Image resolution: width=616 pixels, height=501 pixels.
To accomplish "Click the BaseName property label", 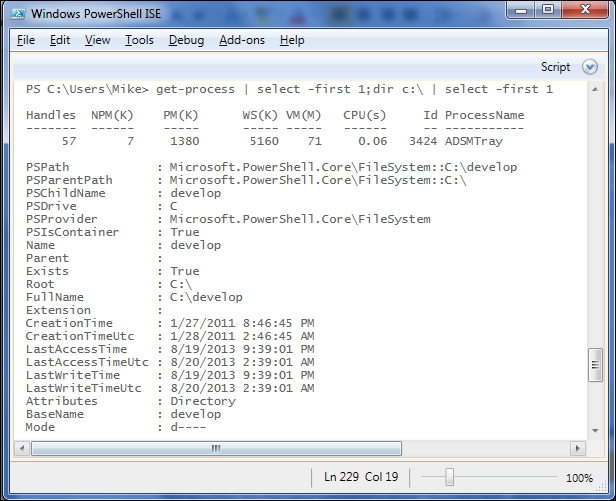I will click(55, 414).
